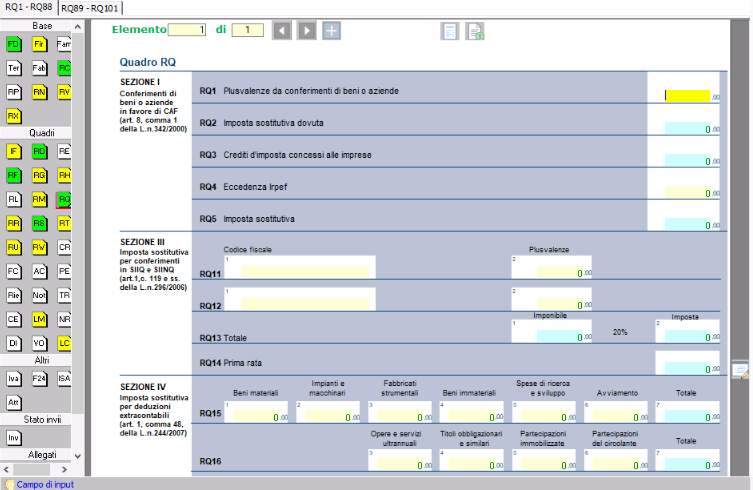Screen dimensions: 753x490
Task: Go to the next element with right arrow
Action: 306,31
